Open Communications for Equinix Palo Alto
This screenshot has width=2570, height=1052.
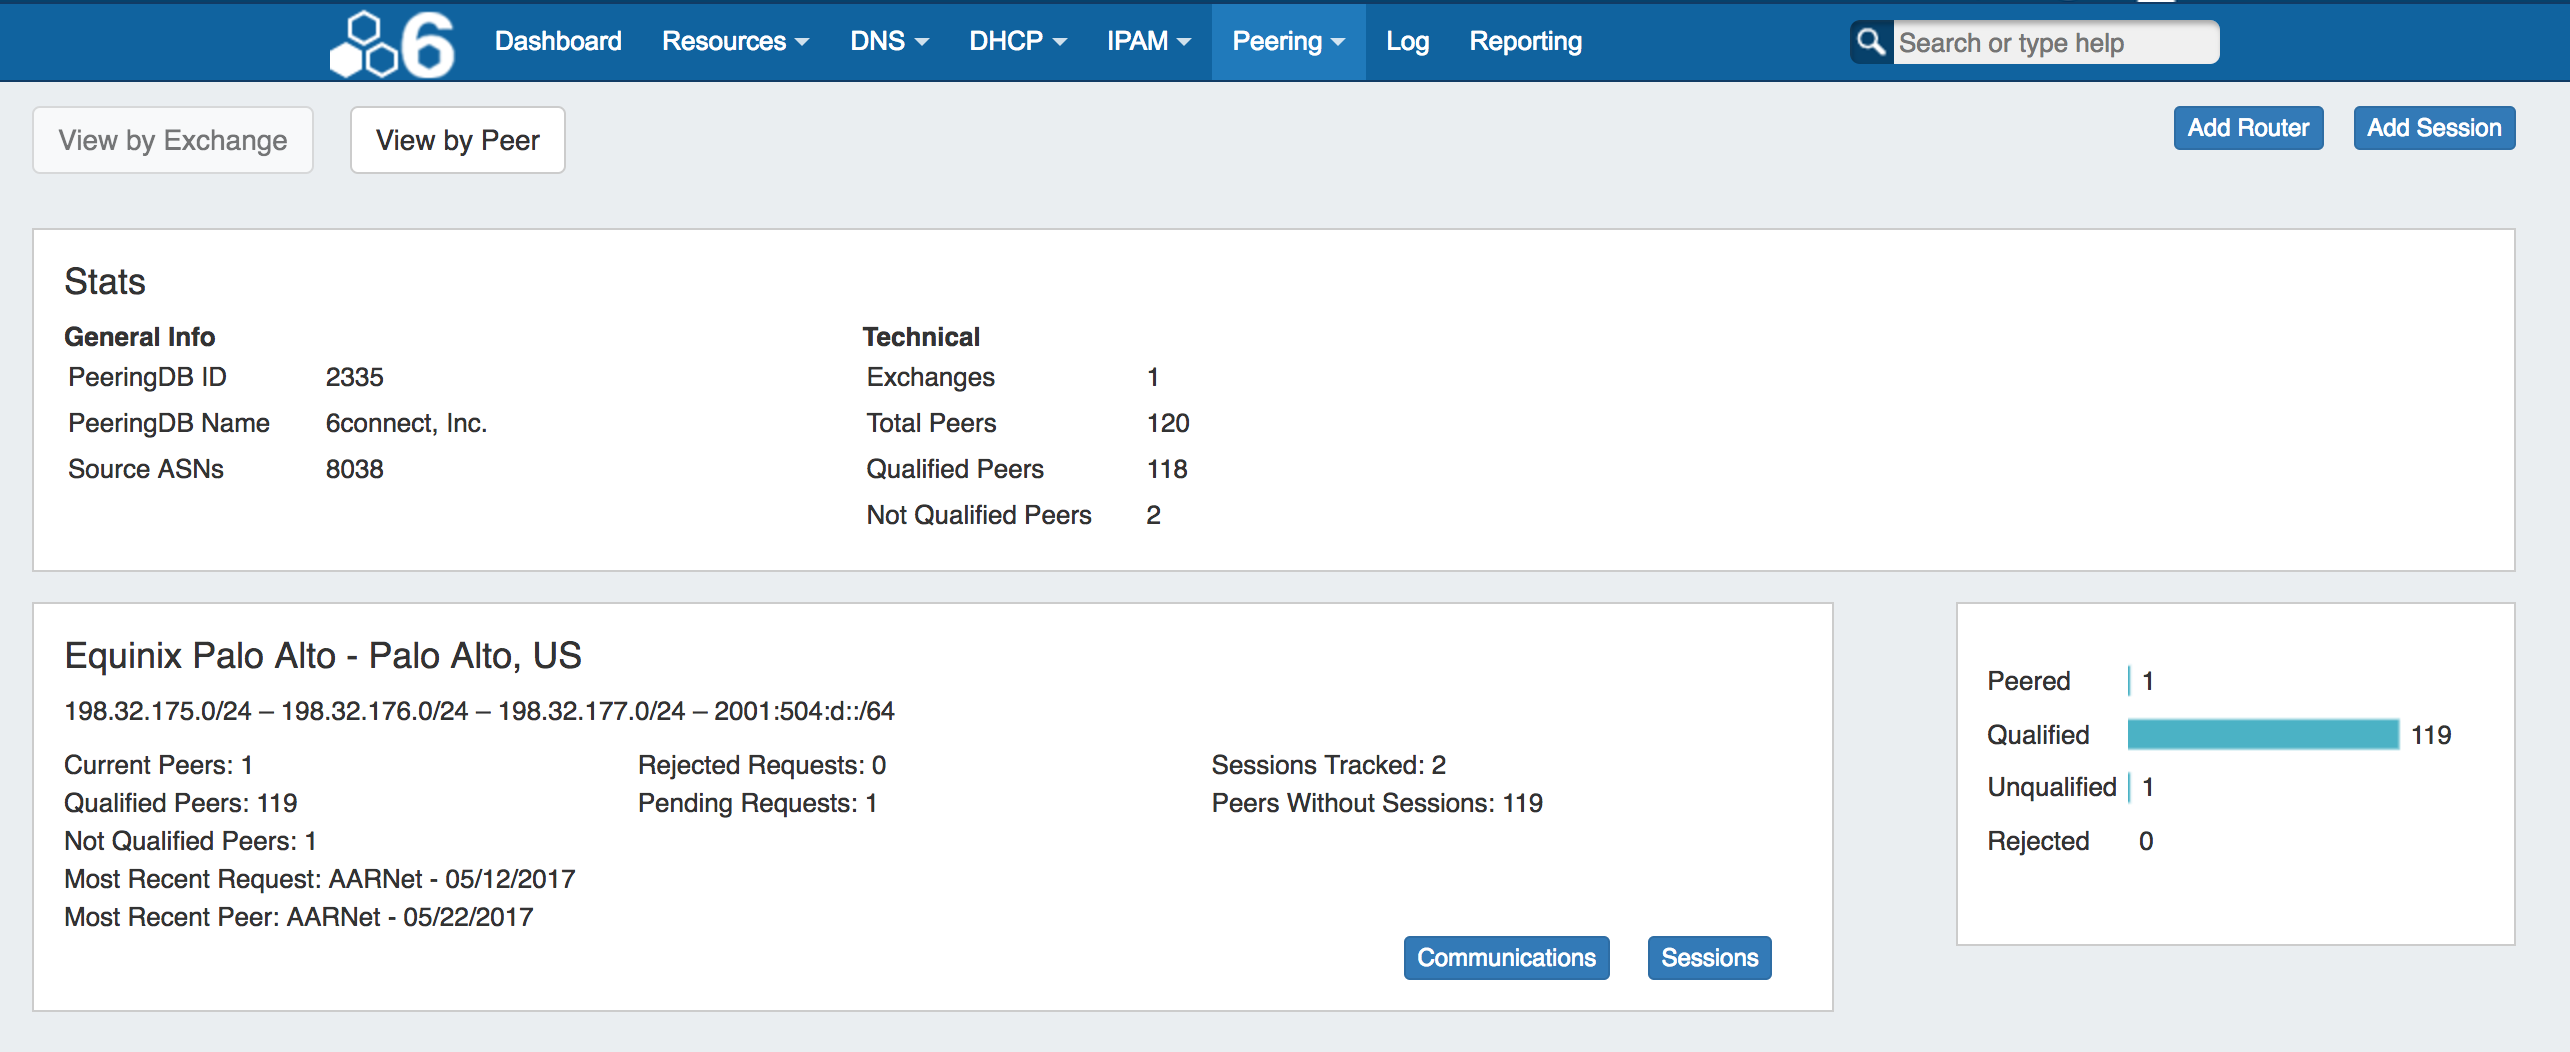[1506, 958]
